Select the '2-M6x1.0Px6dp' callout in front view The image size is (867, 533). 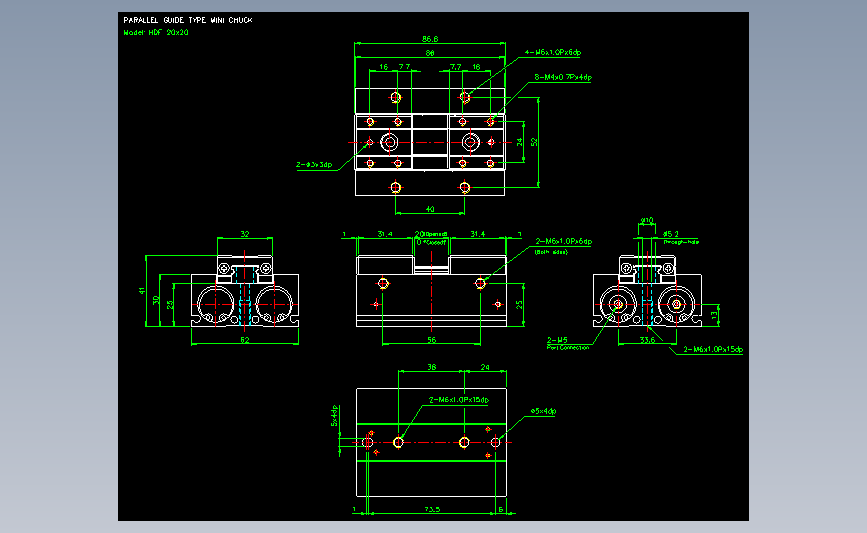[563, 242]
